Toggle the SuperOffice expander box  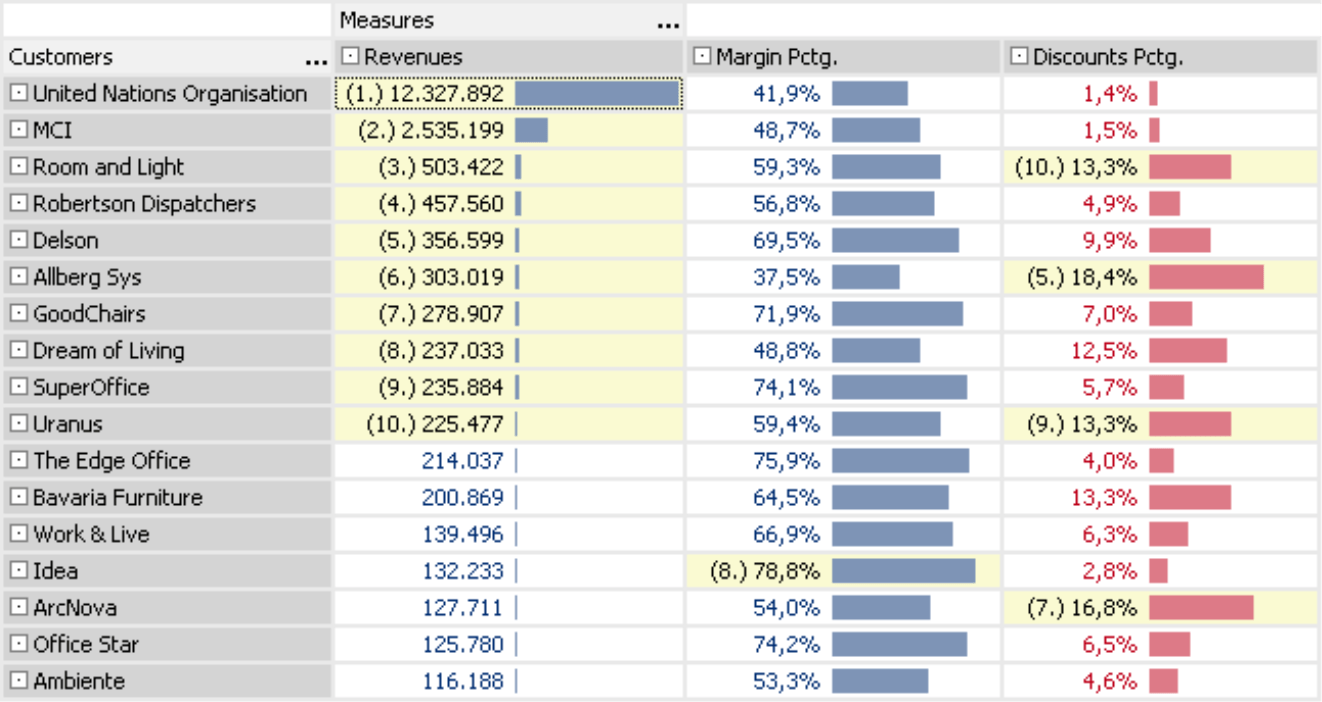coord(18,387)
